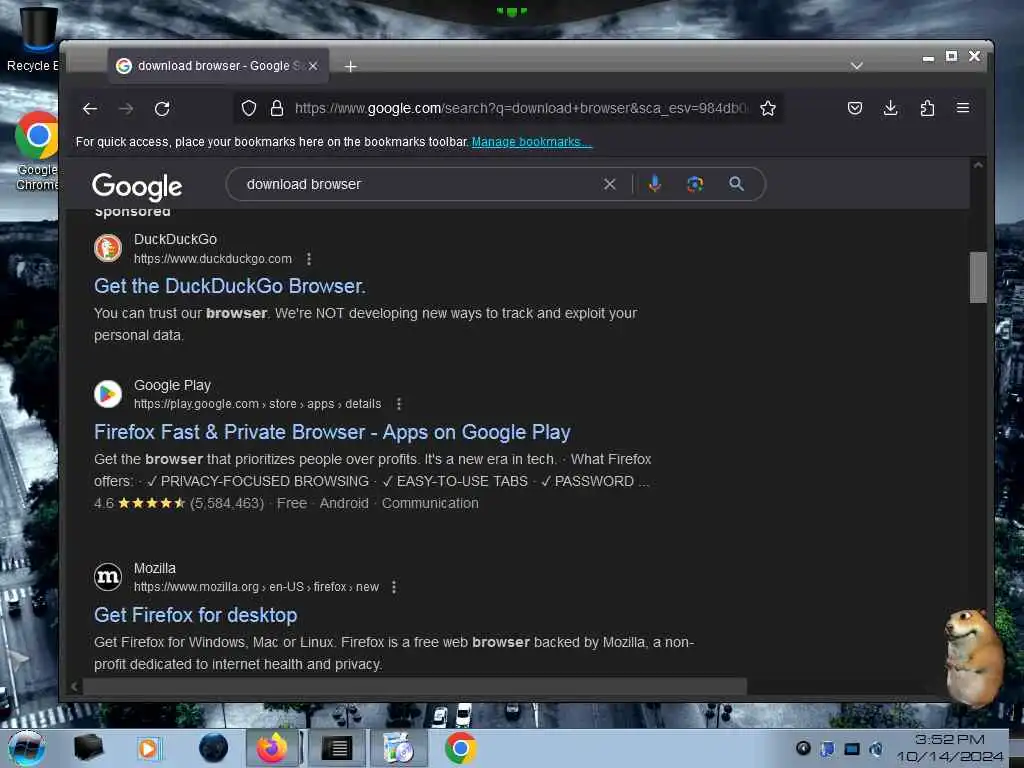Open more options for the Google Play result
1024x768 pixels.
tap(399, 404)
